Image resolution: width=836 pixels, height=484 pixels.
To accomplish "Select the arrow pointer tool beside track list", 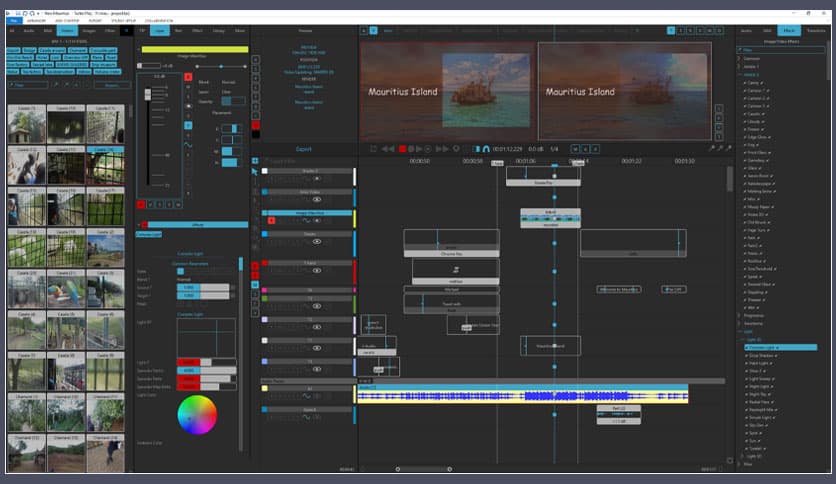I will click(254, 172).
